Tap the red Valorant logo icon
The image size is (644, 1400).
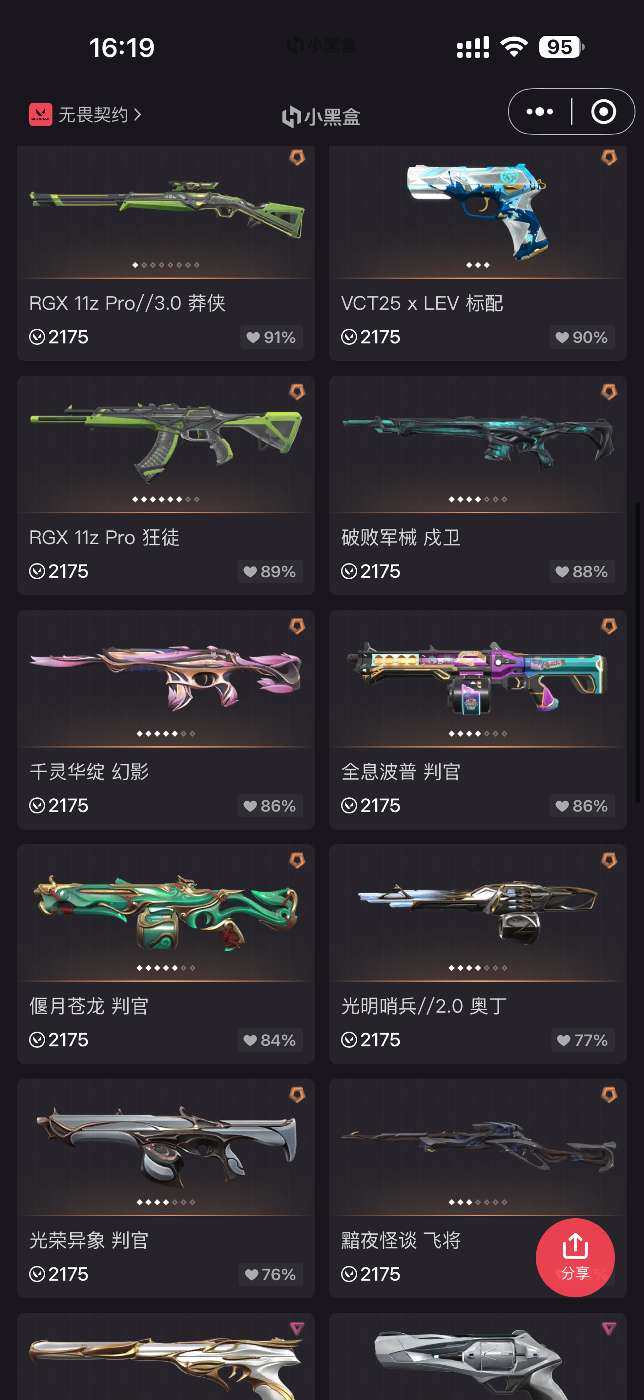(40, 115)
